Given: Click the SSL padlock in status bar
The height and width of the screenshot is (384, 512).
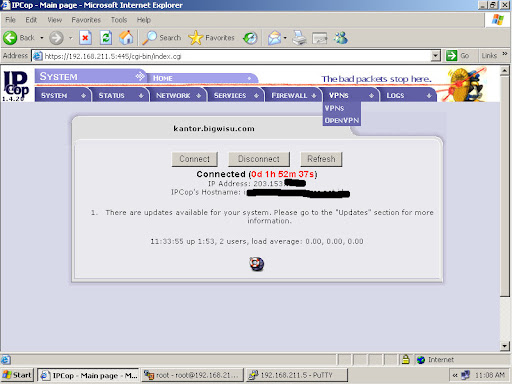Looking at the screenshot, I should 405,359.
